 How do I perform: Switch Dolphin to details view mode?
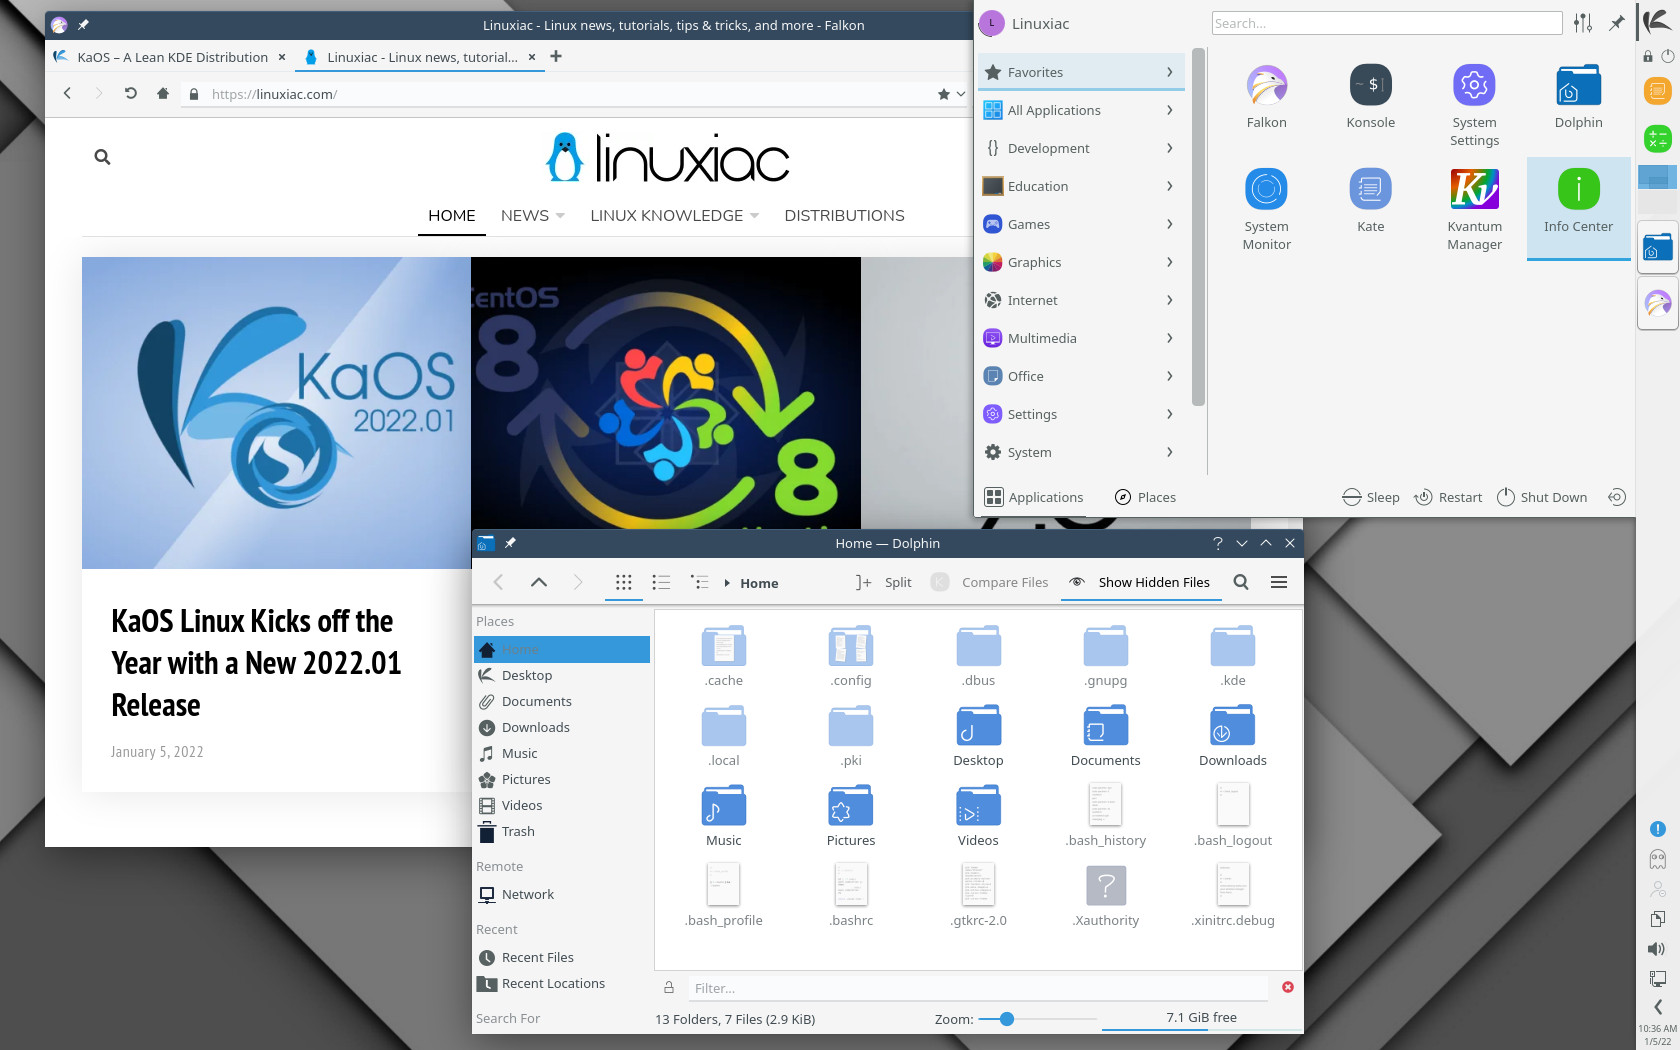pos(699,582)
